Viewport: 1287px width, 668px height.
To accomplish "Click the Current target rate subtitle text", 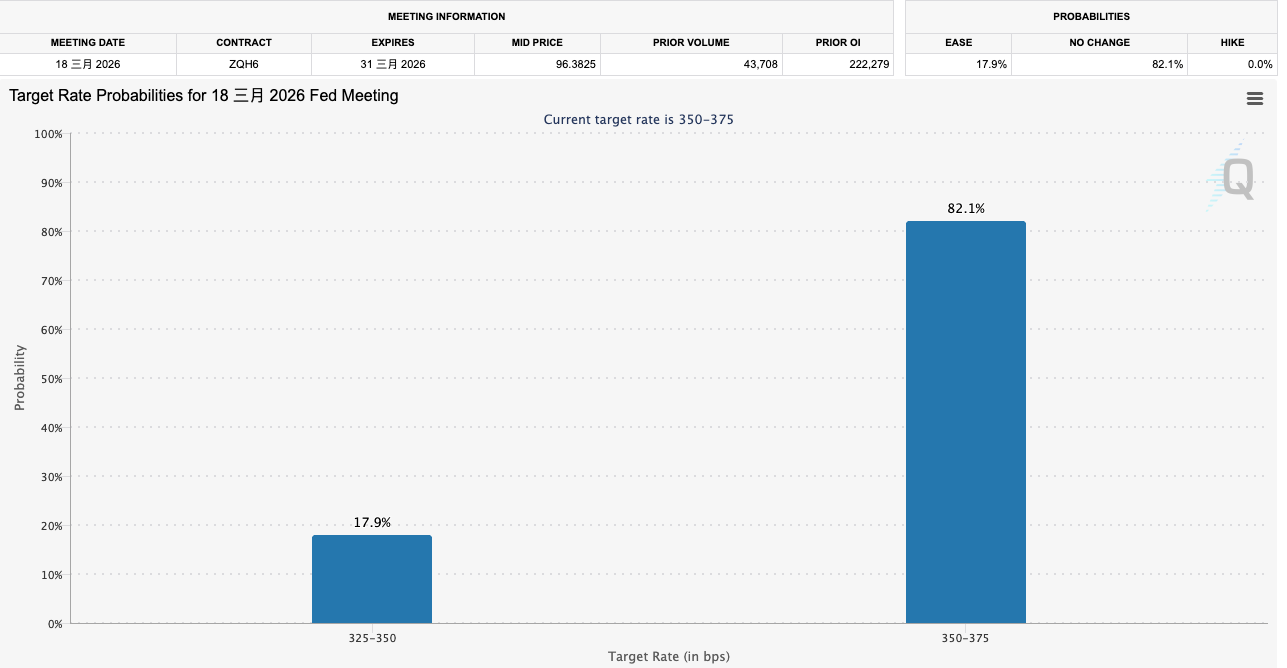I will click(639, 119).
